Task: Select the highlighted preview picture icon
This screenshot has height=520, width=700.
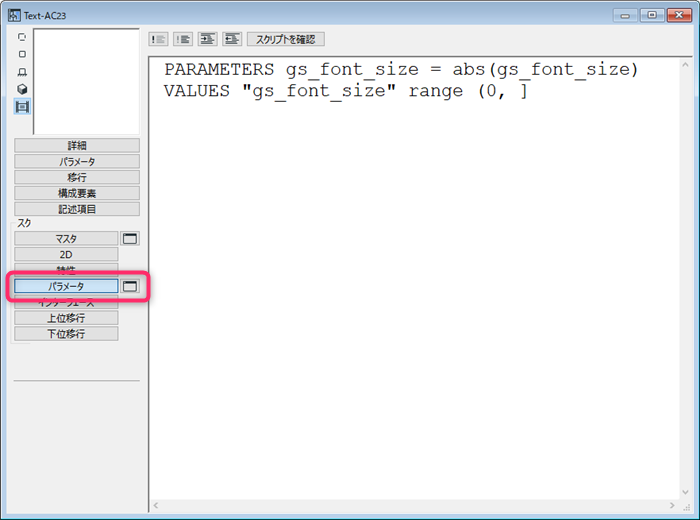Action: (x=22, y=107)
